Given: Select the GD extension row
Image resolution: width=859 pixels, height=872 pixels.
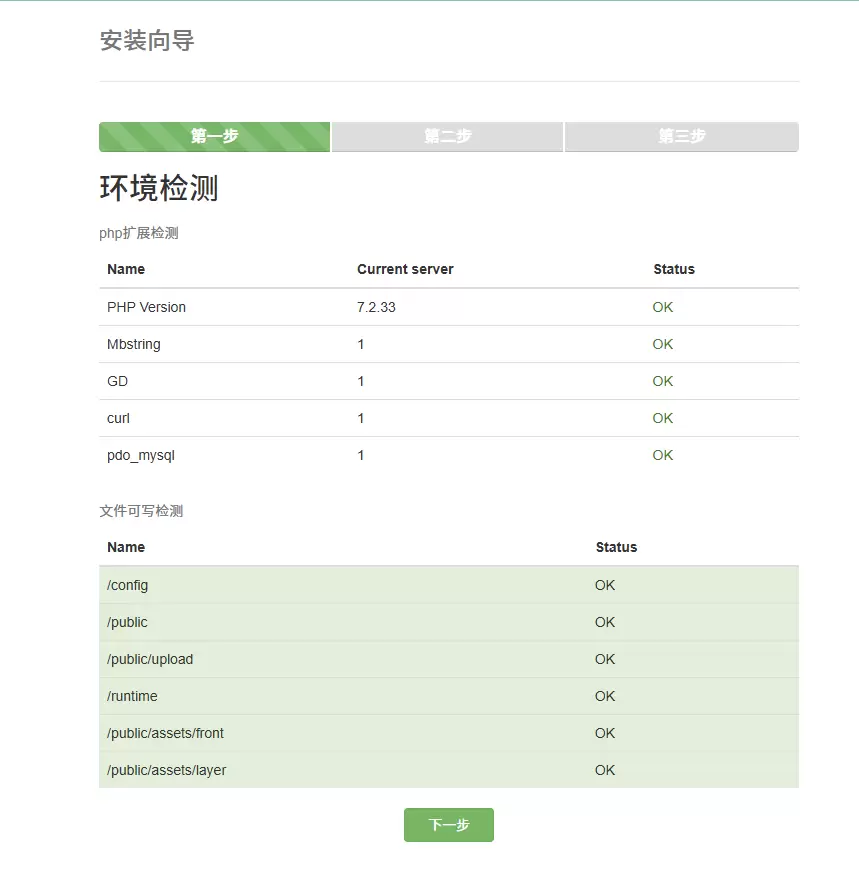Looking at the screenshot, I should tap(117, 381).
